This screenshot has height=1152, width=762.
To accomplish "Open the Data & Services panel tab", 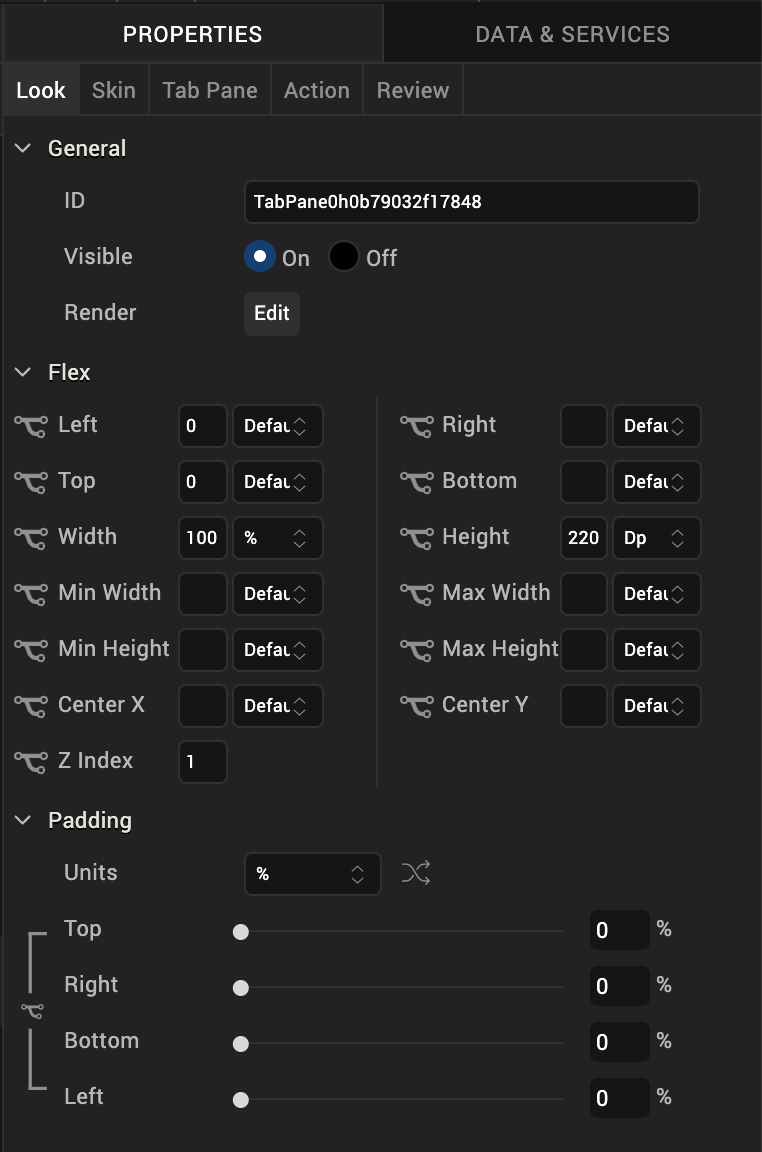I will coord(572,34).
